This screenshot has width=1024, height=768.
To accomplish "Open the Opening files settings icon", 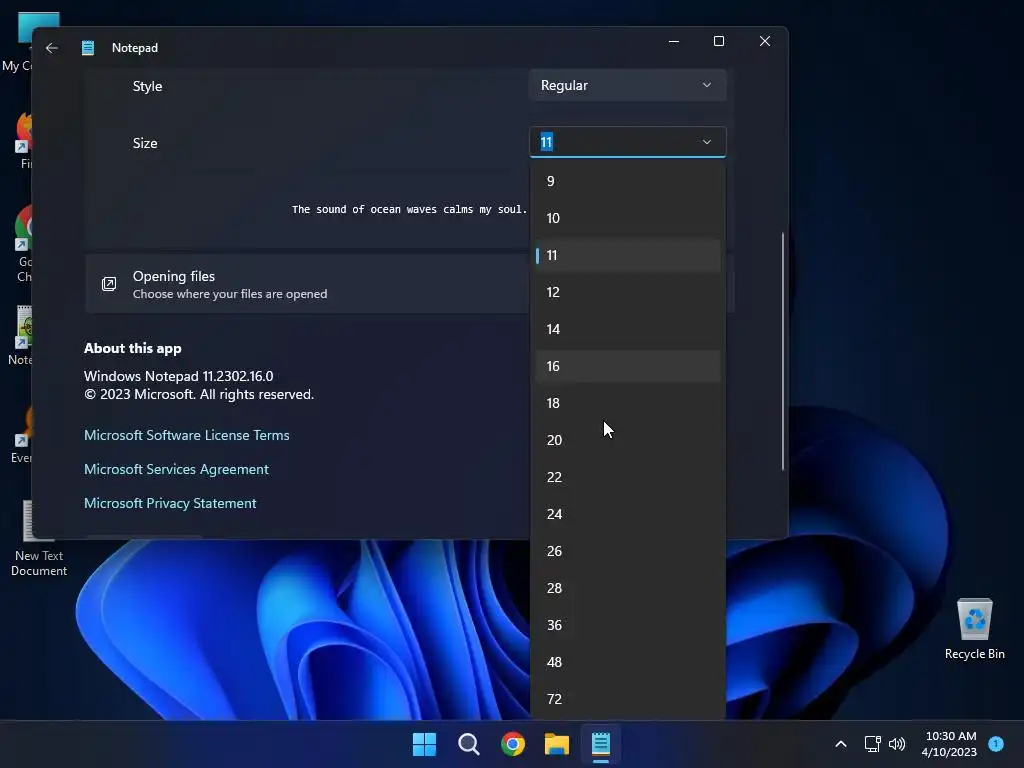I will pos(109,284).
